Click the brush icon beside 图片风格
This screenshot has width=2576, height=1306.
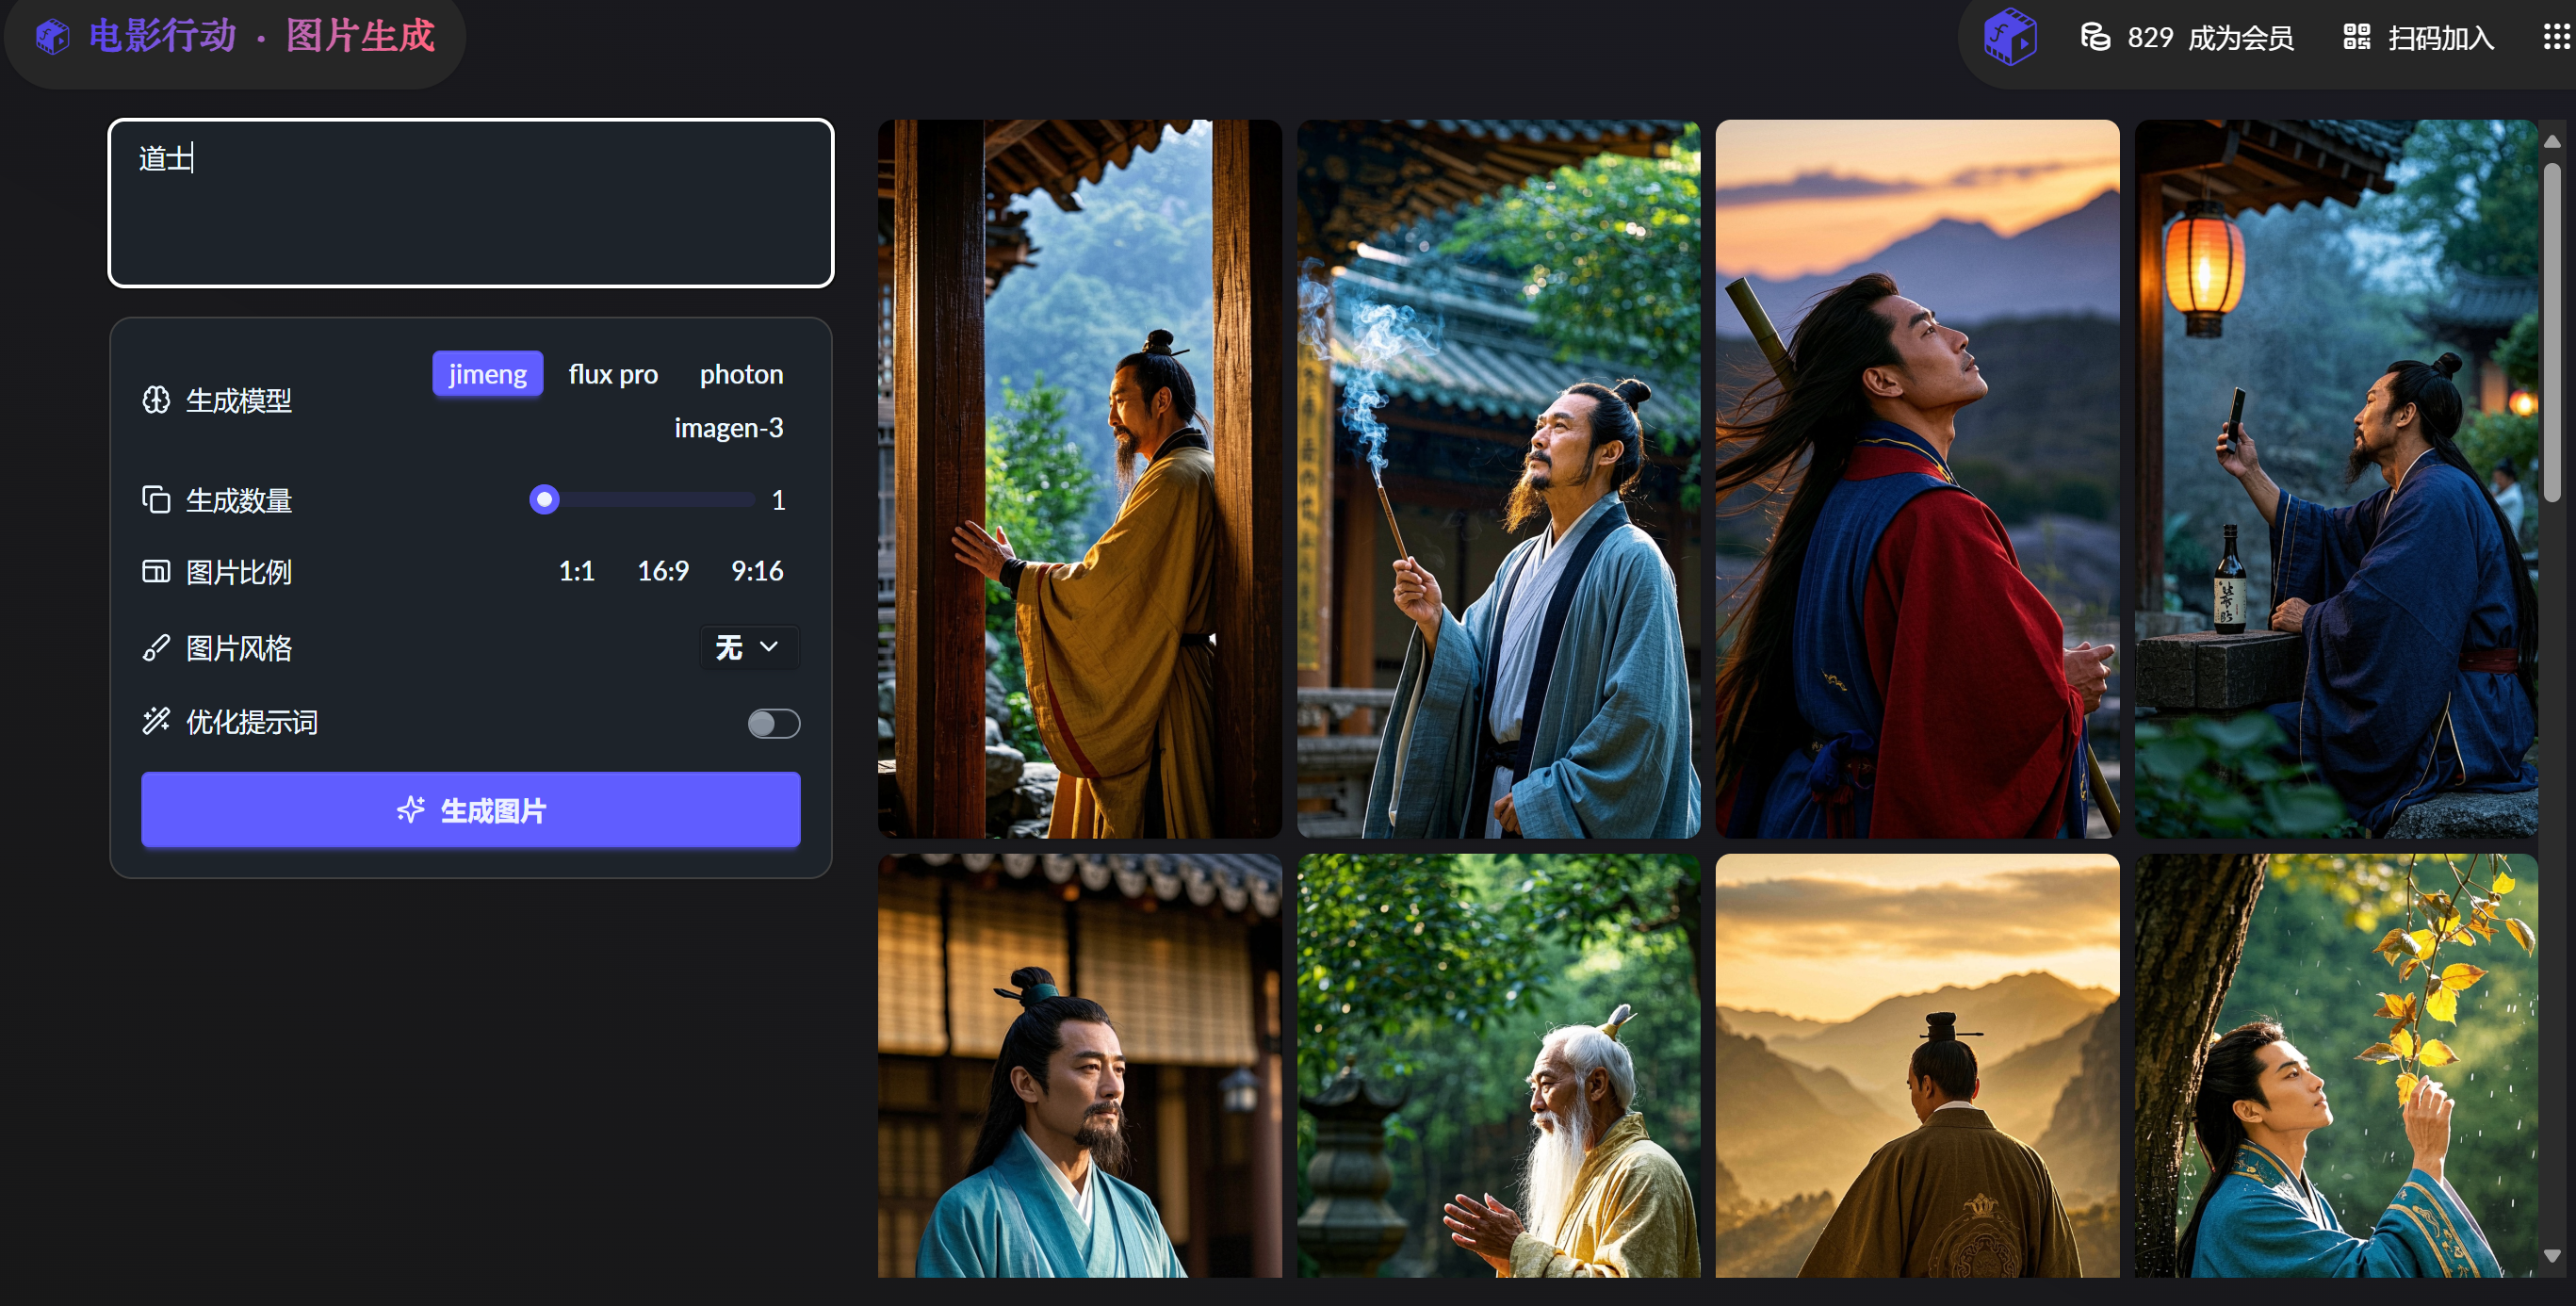(x=156, y=648)
